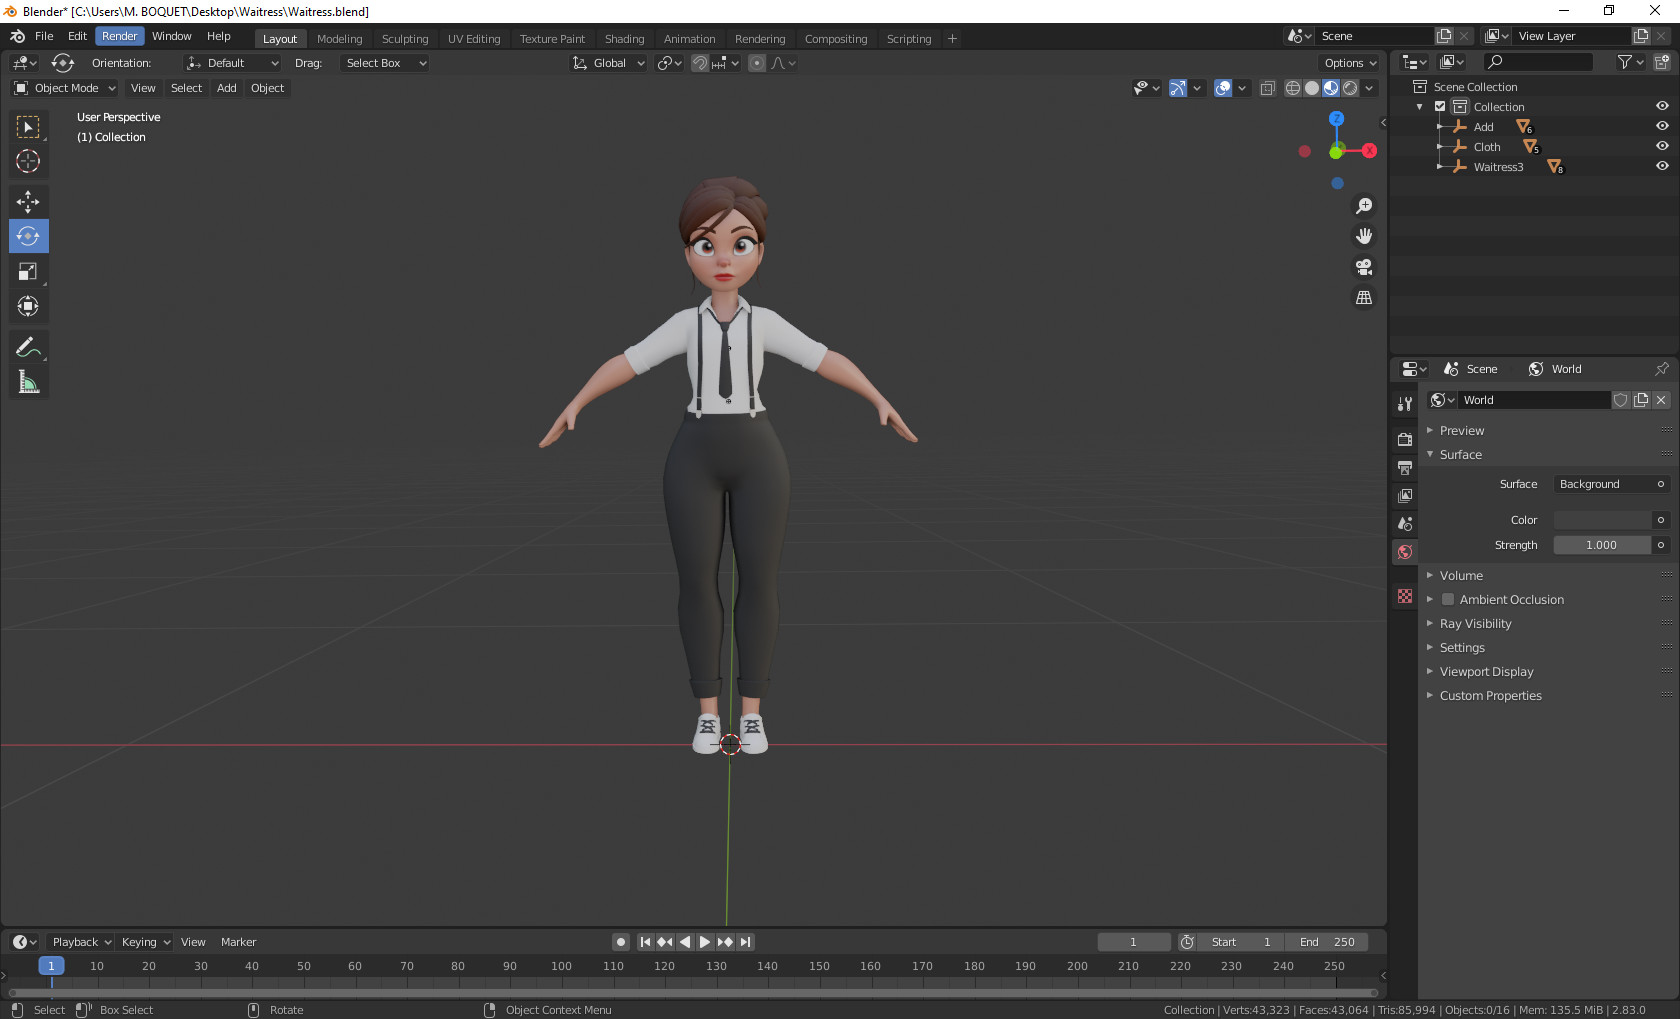Play the animation in the timeline

(x=705, y=941)
